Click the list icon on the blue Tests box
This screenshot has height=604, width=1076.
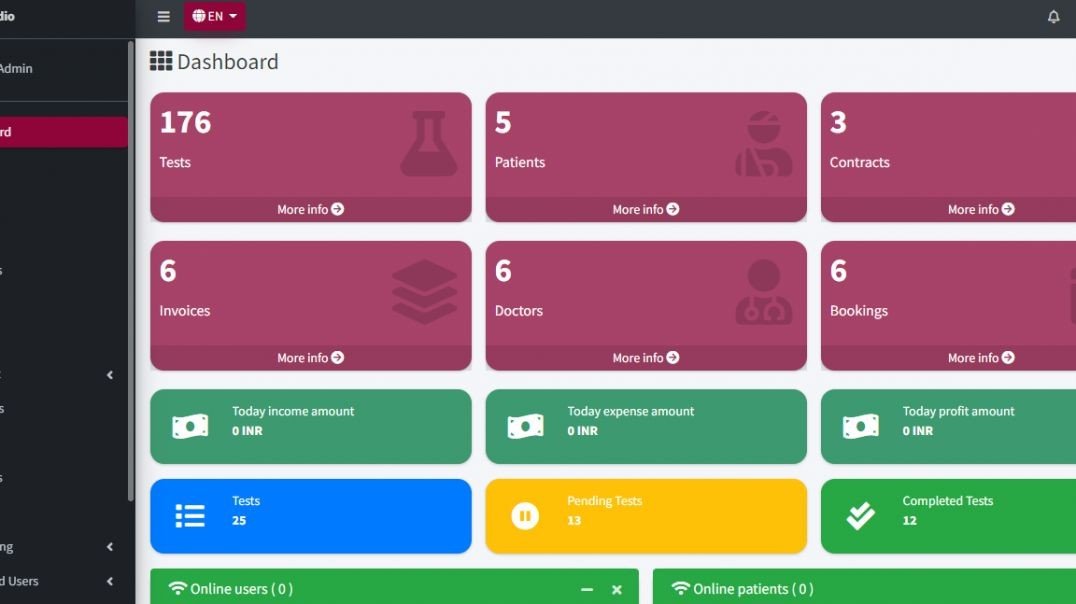[189, 515]
